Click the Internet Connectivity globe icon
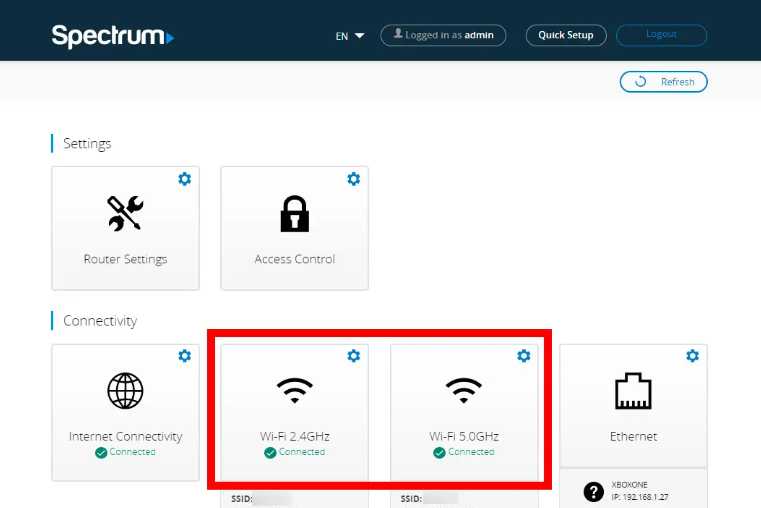 click(125, 391)
